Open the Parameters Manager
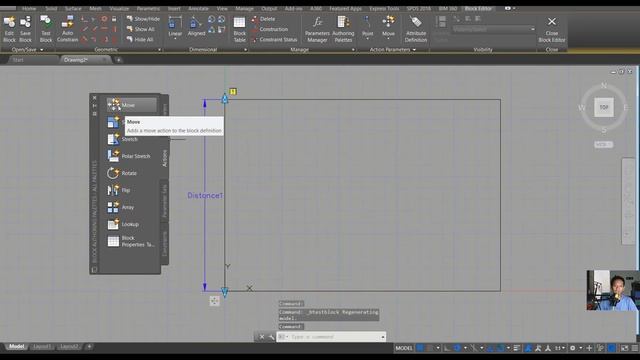Viewport: 640px width, 360px height. click(317, 29)
